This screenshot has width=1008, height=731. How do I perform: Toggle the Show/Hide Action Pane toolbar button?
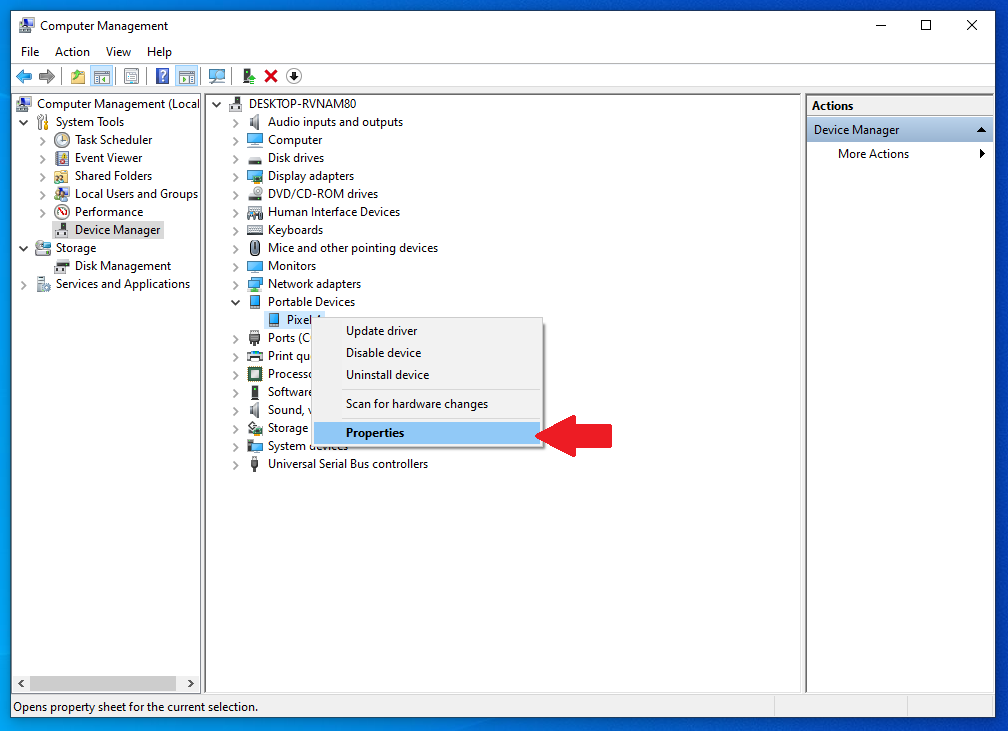coord(186,76)
